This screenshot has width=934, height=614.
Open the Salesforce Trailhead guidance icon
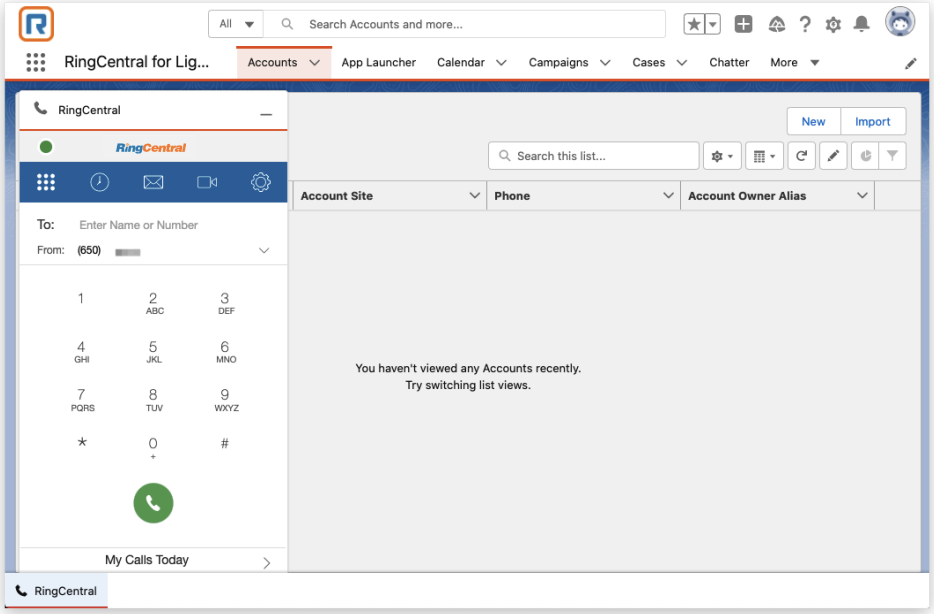click(777, 24)
